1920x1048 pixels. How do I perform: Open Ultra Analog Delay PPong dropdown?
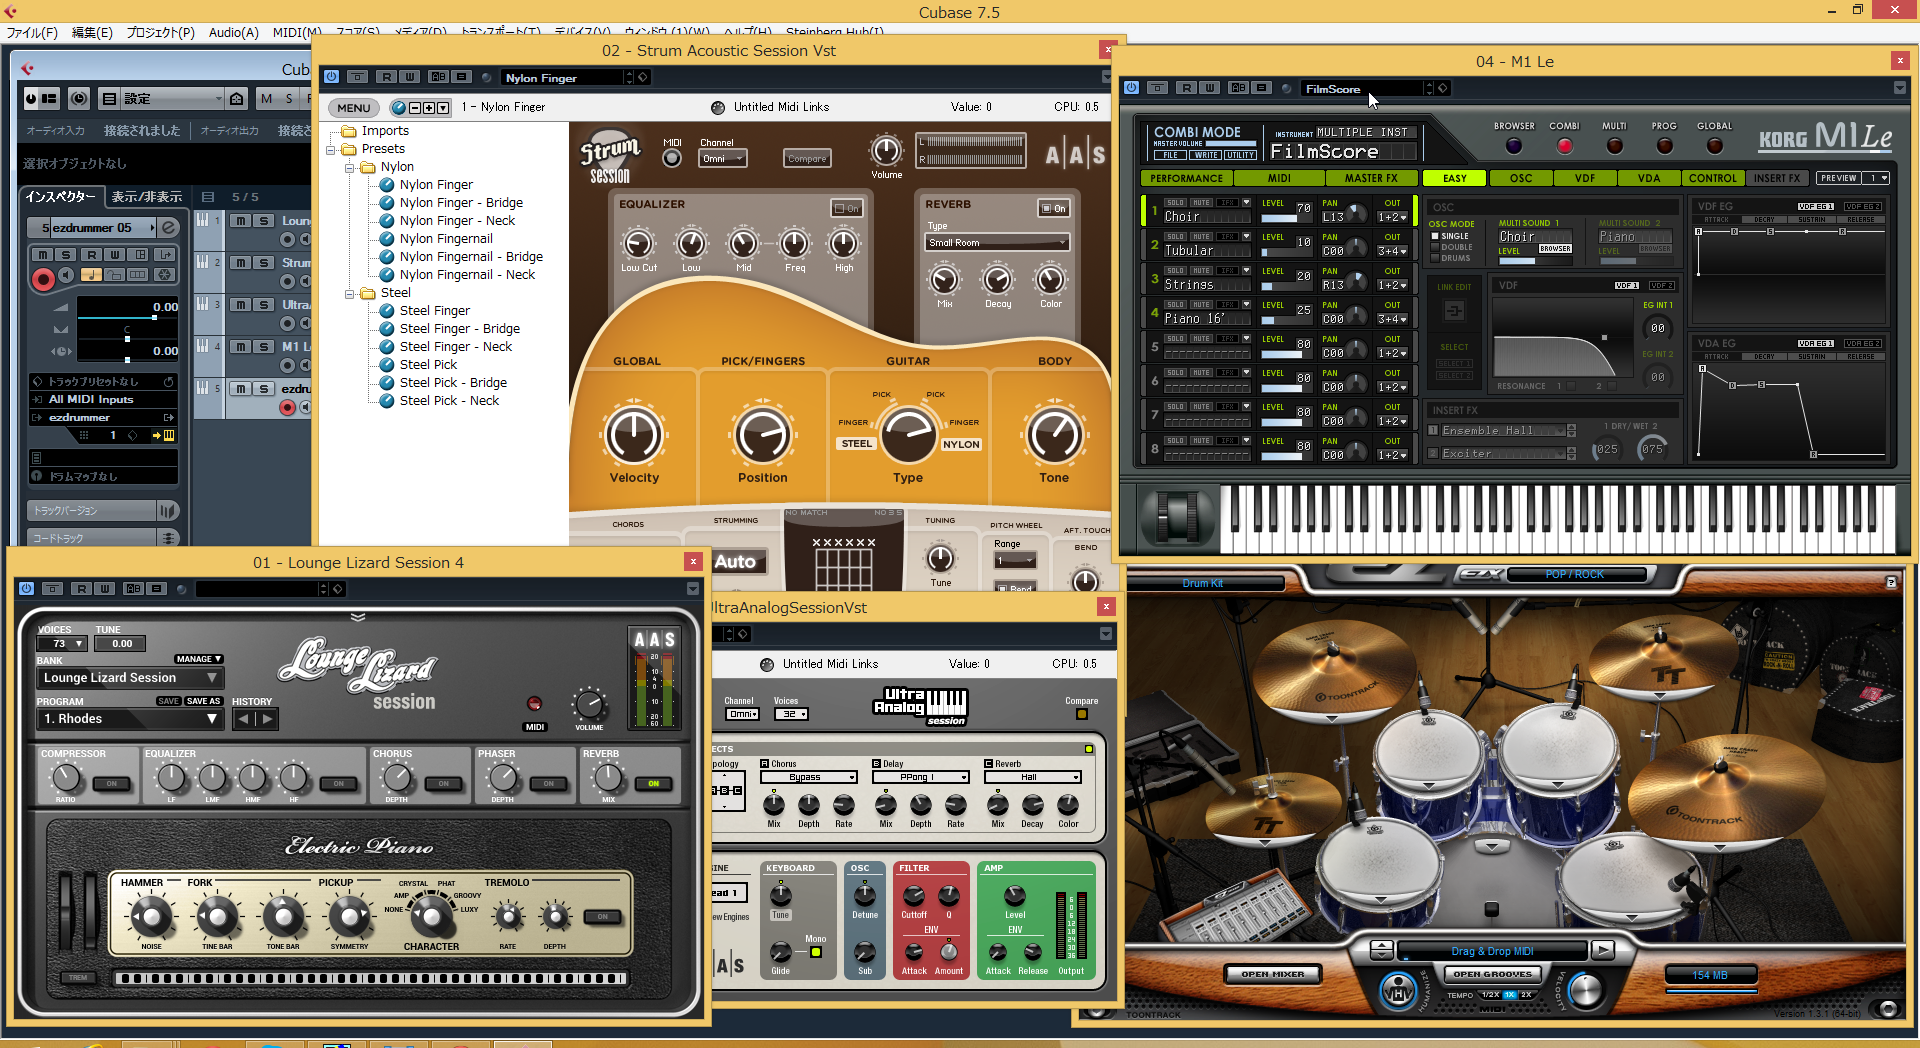921,777
